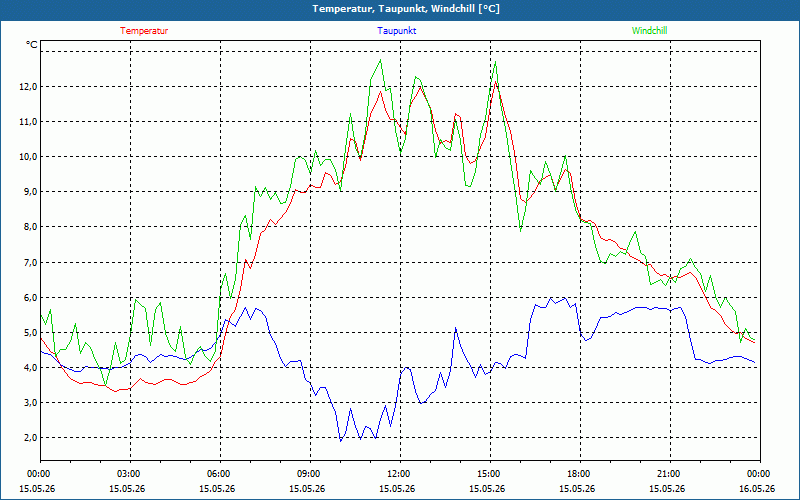Click the 21:00 time label on the x-axis
This screenshot has width=800, height=500.
coord(670,474)
